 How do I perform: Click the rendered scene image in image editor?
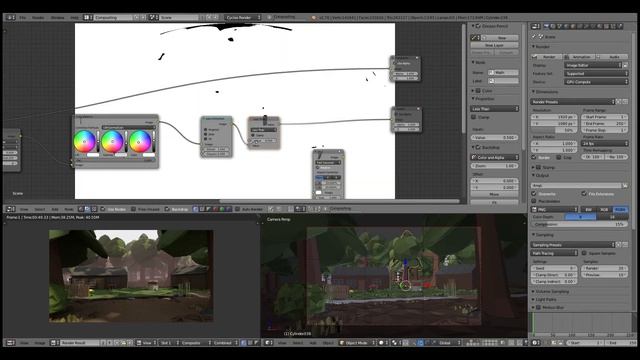click(x=131, y=276)
